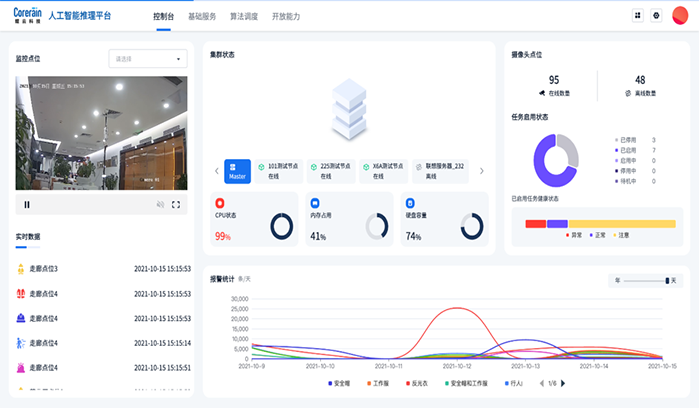699x408 pixels.
Task: Click red 异常 health bar segment
Action: 536,224
